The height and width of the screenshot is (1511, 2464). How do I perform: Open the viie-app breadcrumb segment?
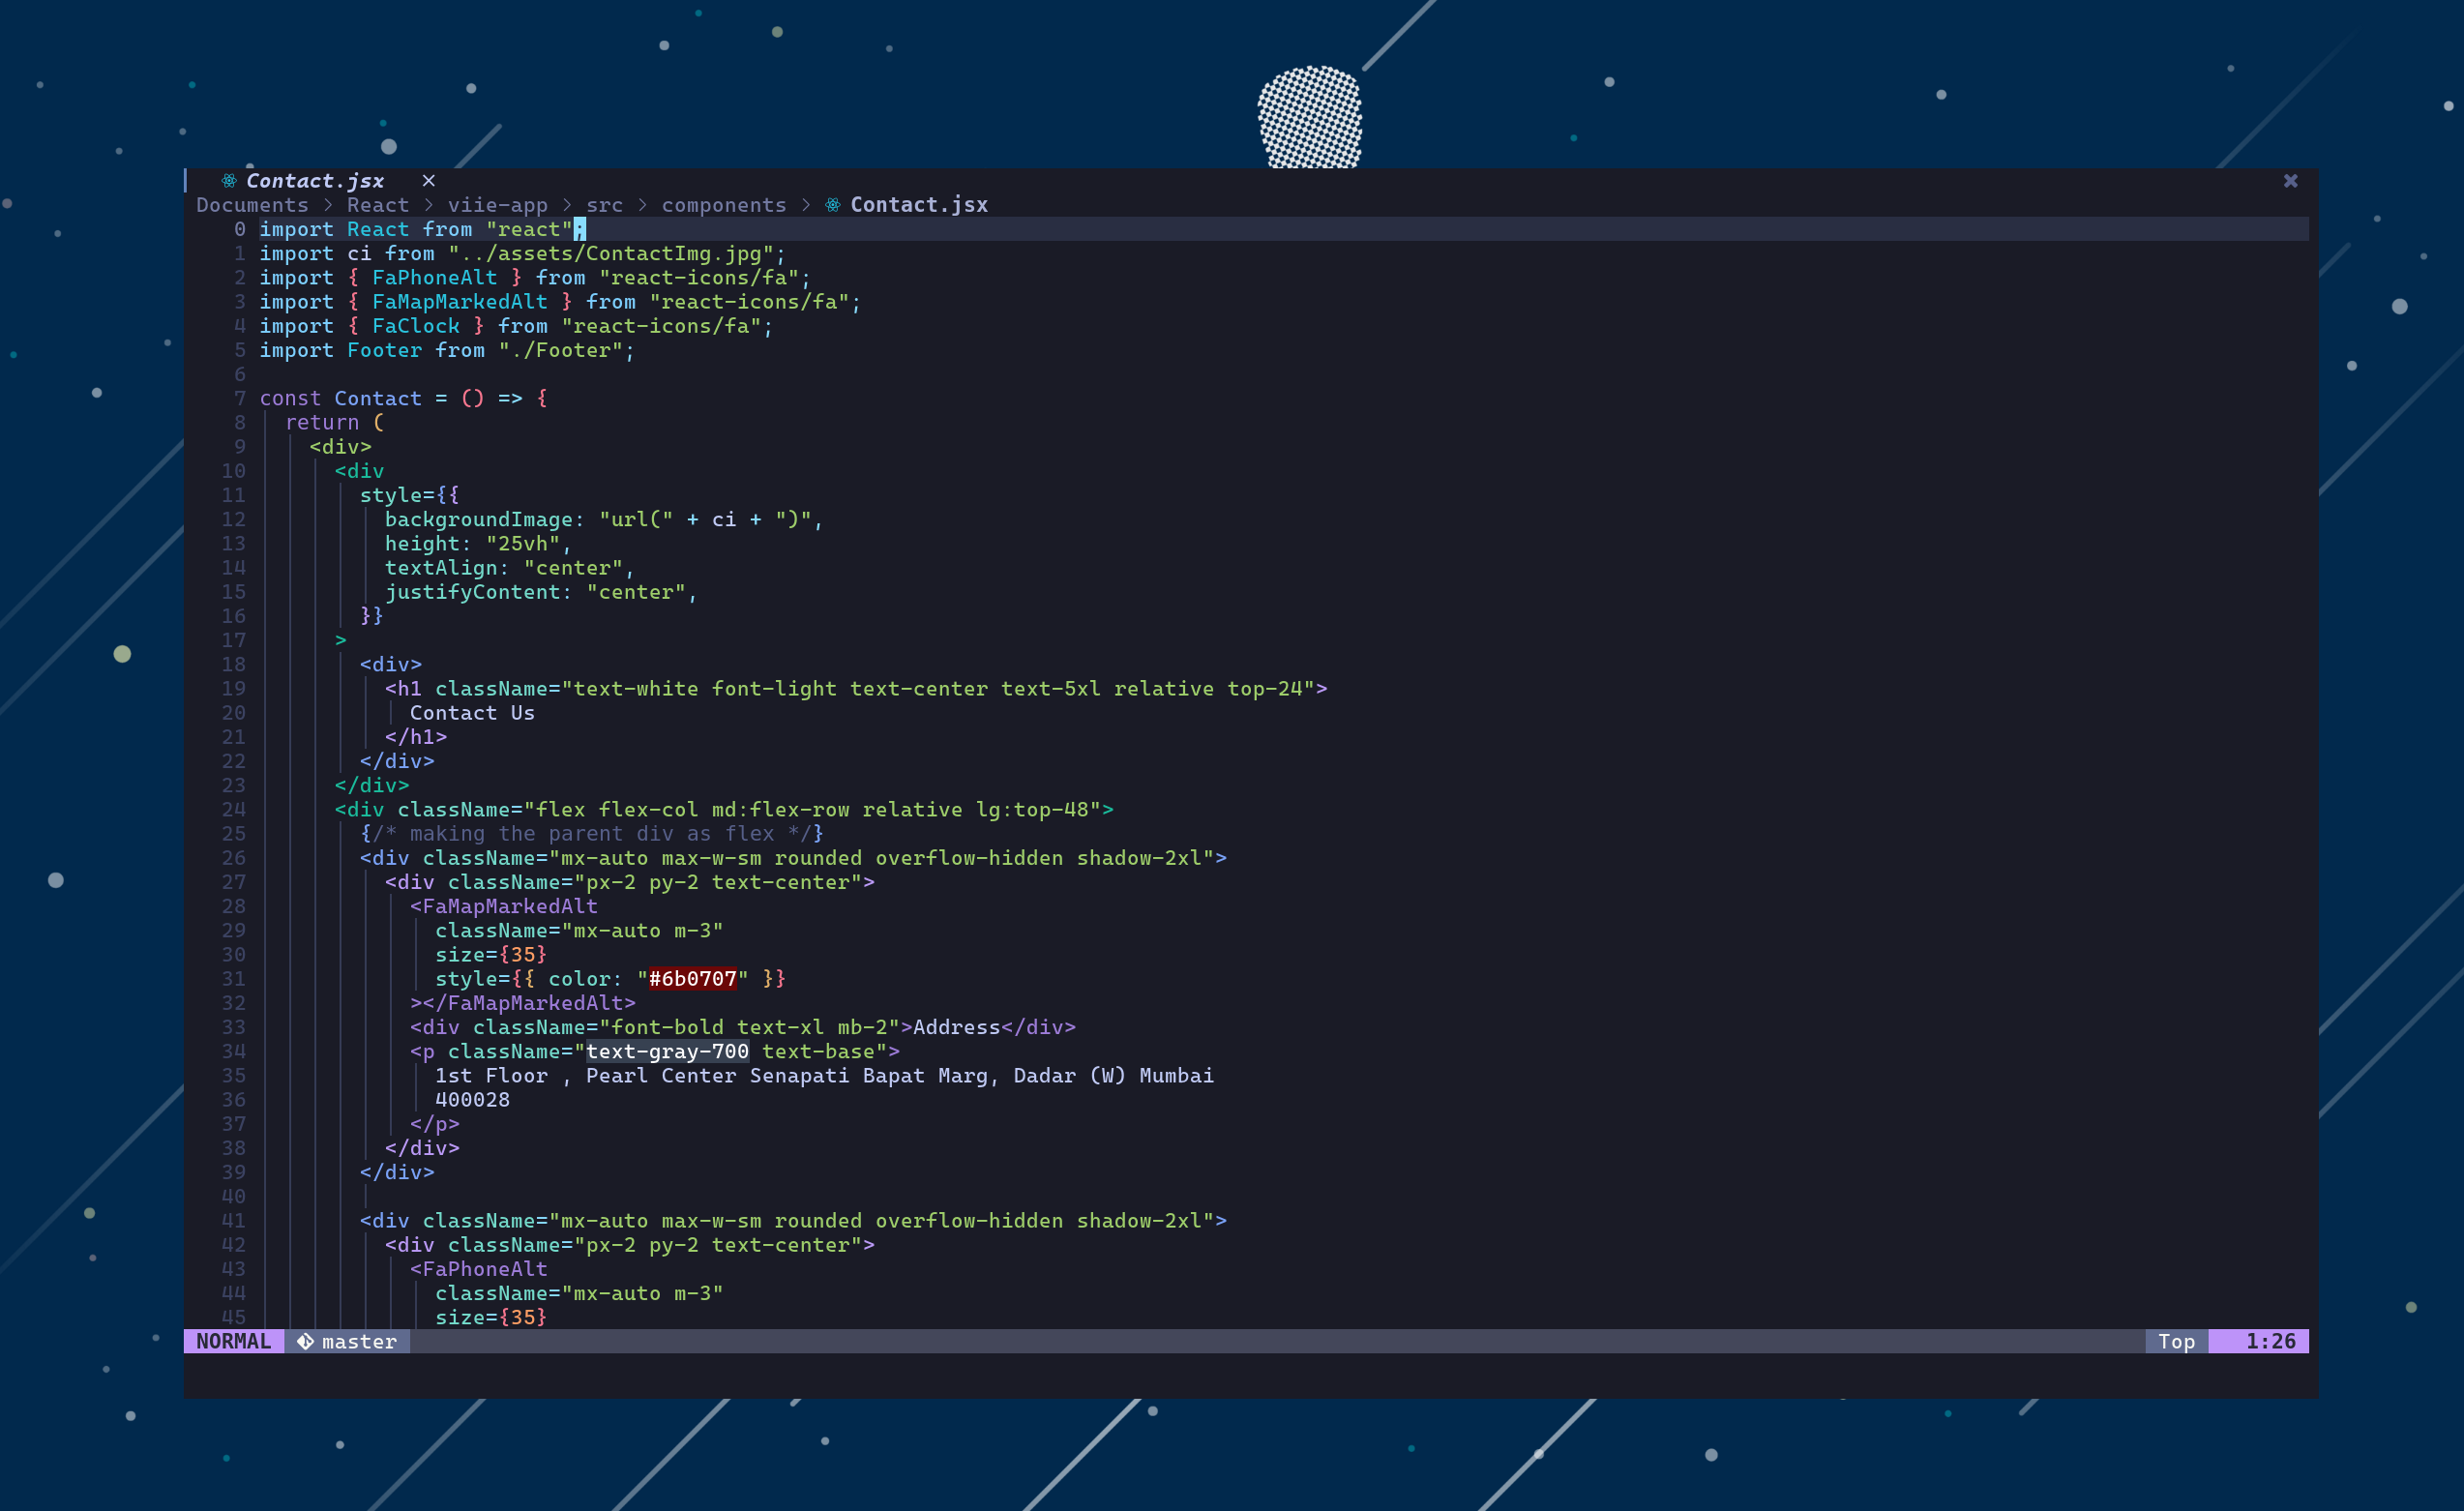497,205
